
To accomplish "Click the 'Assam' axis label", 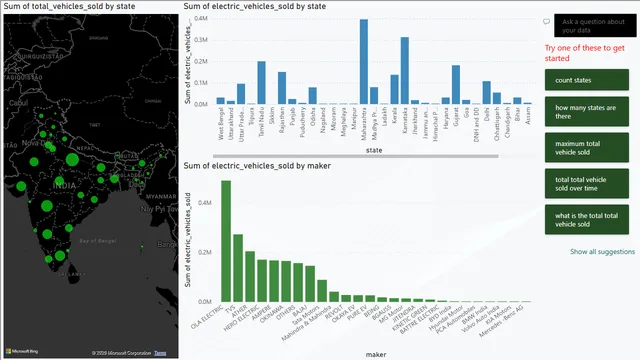I will 528,116.
